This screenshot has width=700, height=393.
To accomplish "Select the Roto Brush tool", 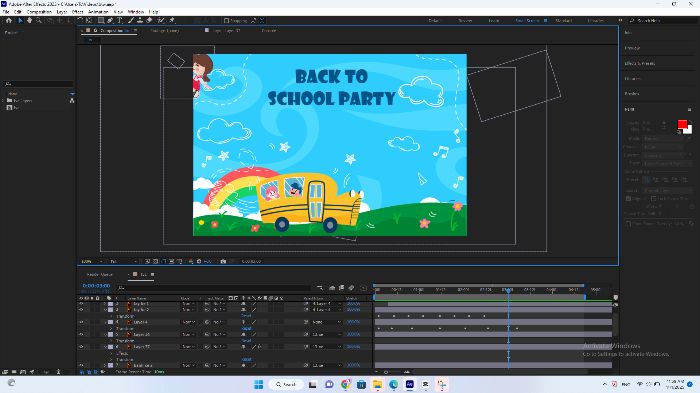I will point(161,21).
